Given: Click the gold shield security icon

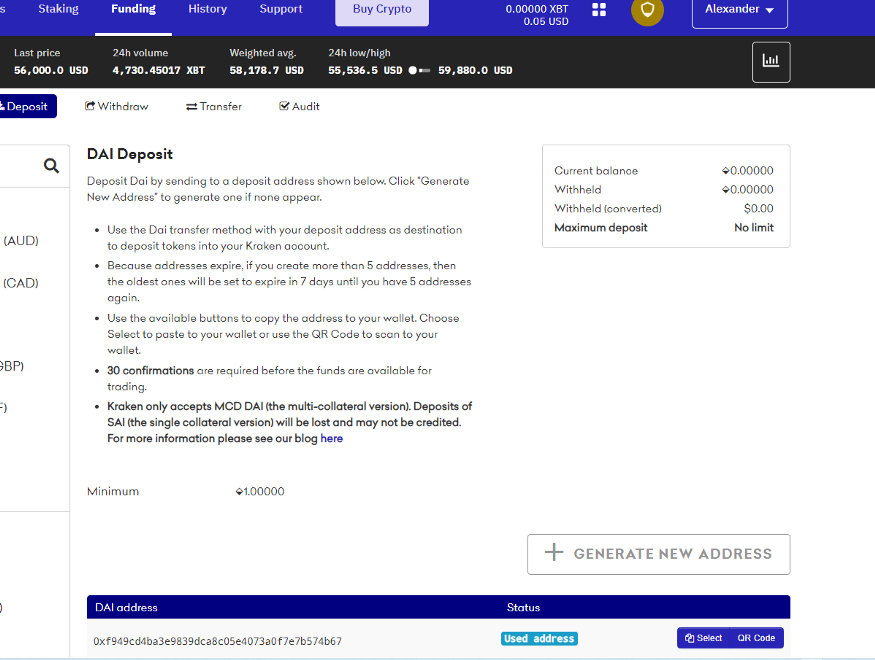Looking at the screenshot, I should coord(647,9).
